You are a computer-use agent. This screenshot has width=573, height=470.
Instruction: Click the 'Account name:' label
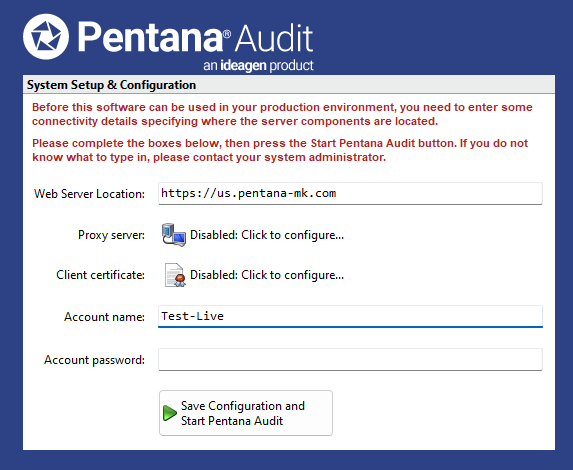click(x=104, y=317)
